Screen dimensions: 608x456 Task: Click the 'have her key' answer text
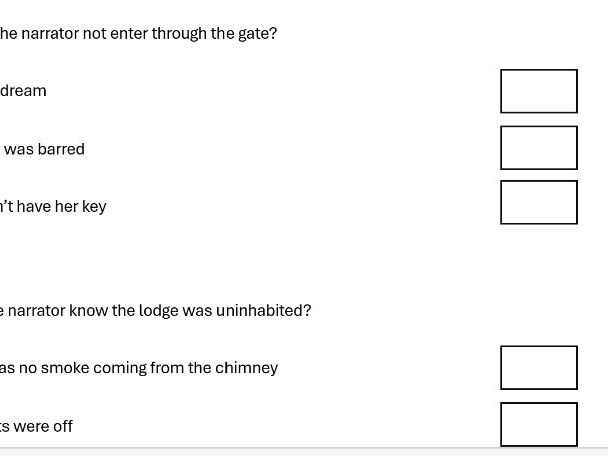pyautogui.click(x=53, y=207)
